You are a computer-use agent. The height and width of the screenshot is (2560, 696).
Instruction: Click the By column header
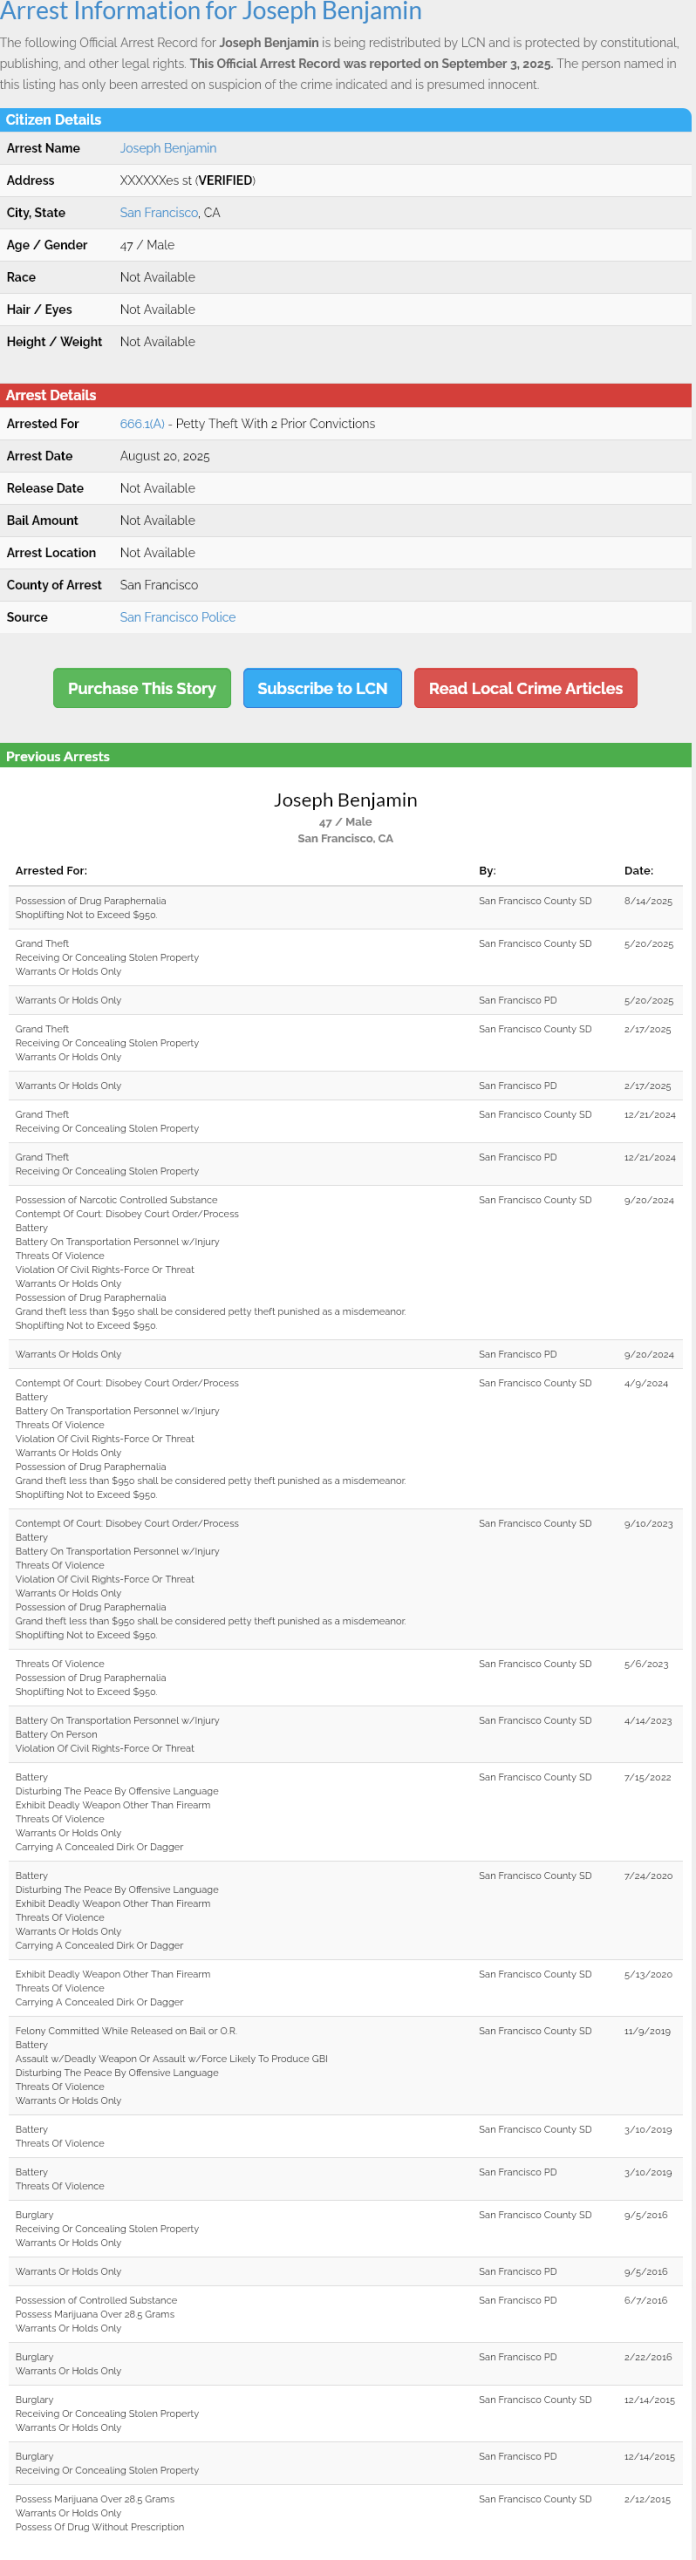click(487, 871)
